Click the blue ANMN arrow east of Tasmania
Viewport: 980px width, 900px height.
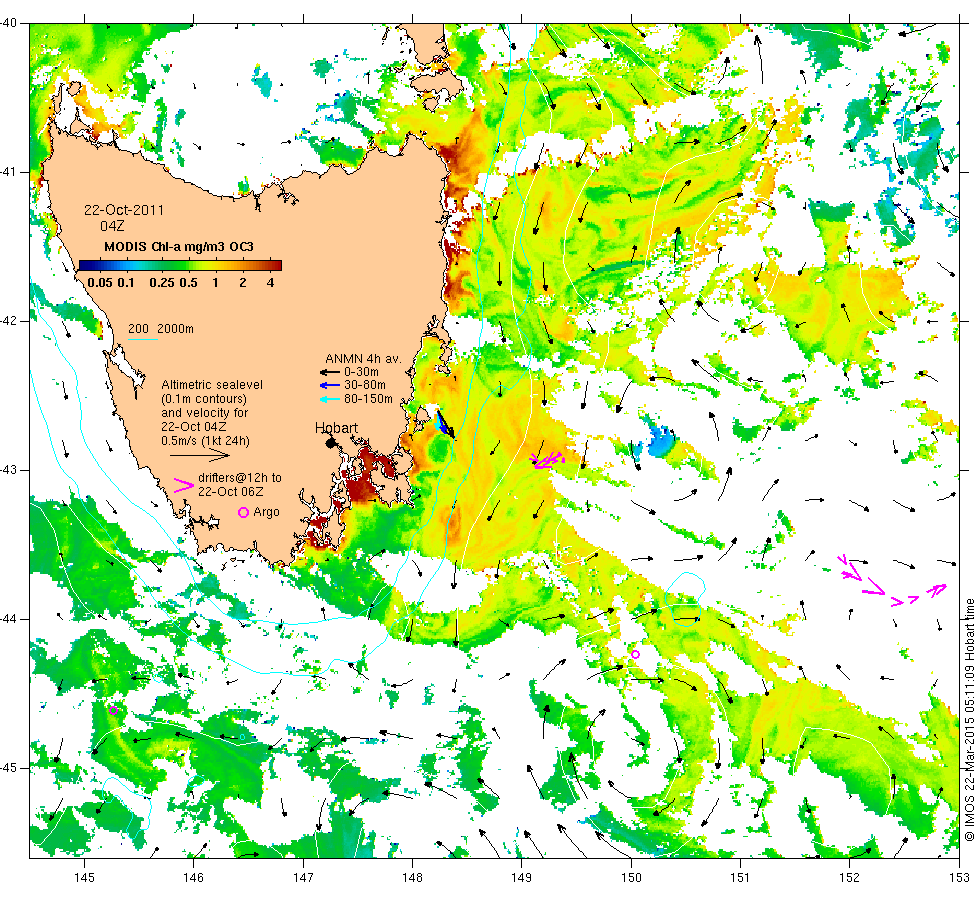coord(442,423)
